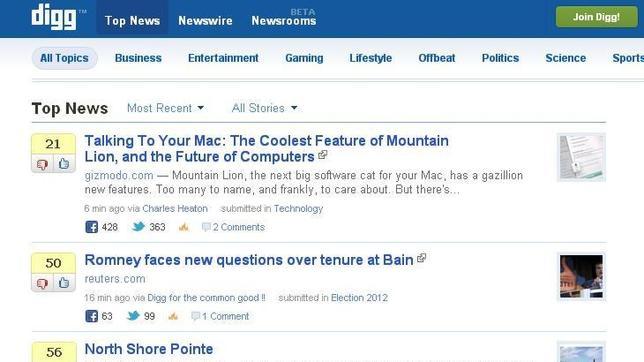Open the All Stories filter dropdown
The width and height of the screenshot is (644, 362).
264,108
